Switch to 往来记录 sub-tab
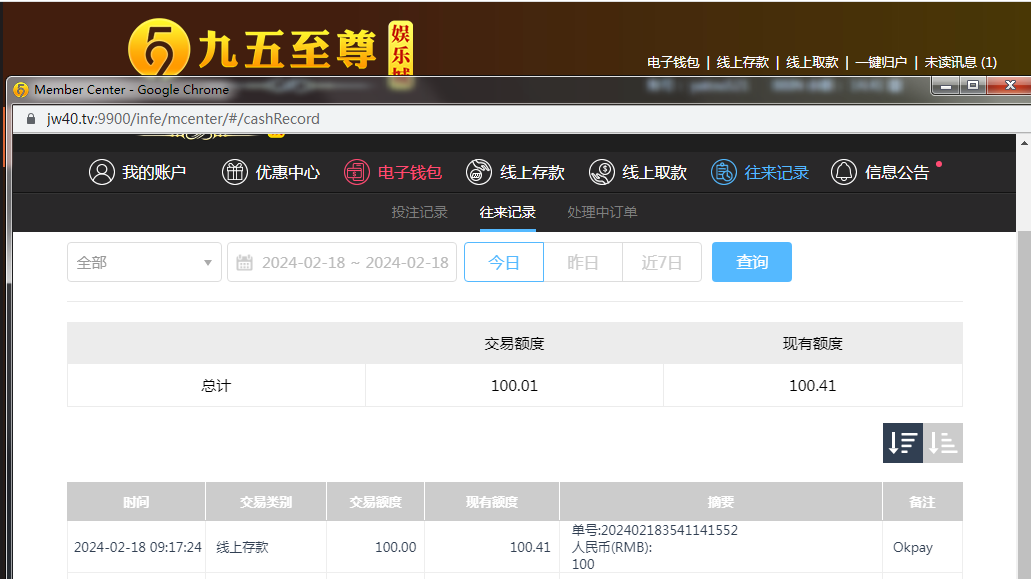This screenshot has height=579, width=1031. pyautogui.click(x=508, y=212)
